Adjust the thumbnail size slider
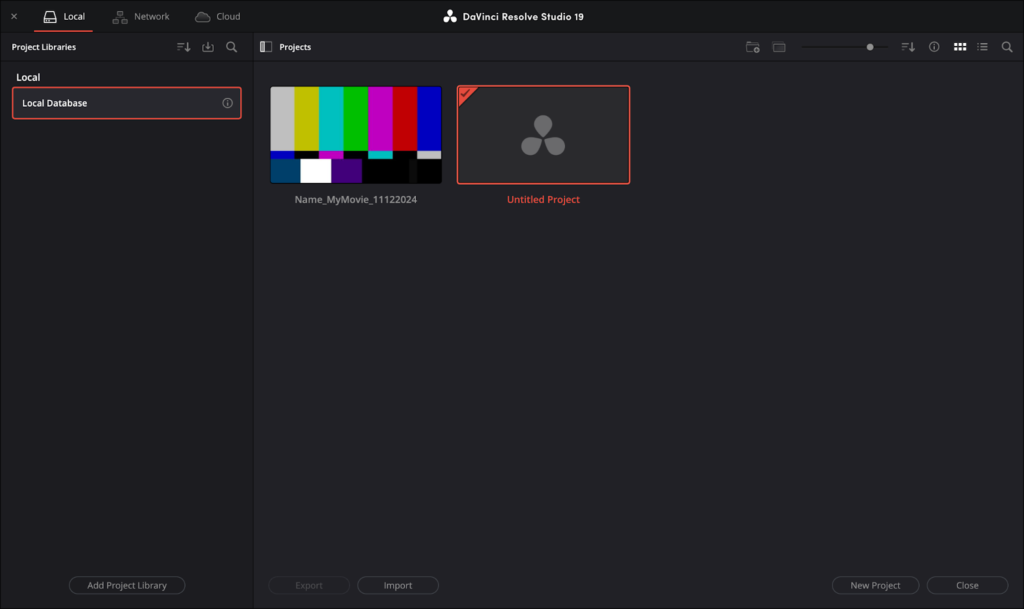1024x609 pixels. tap(870, 47)
